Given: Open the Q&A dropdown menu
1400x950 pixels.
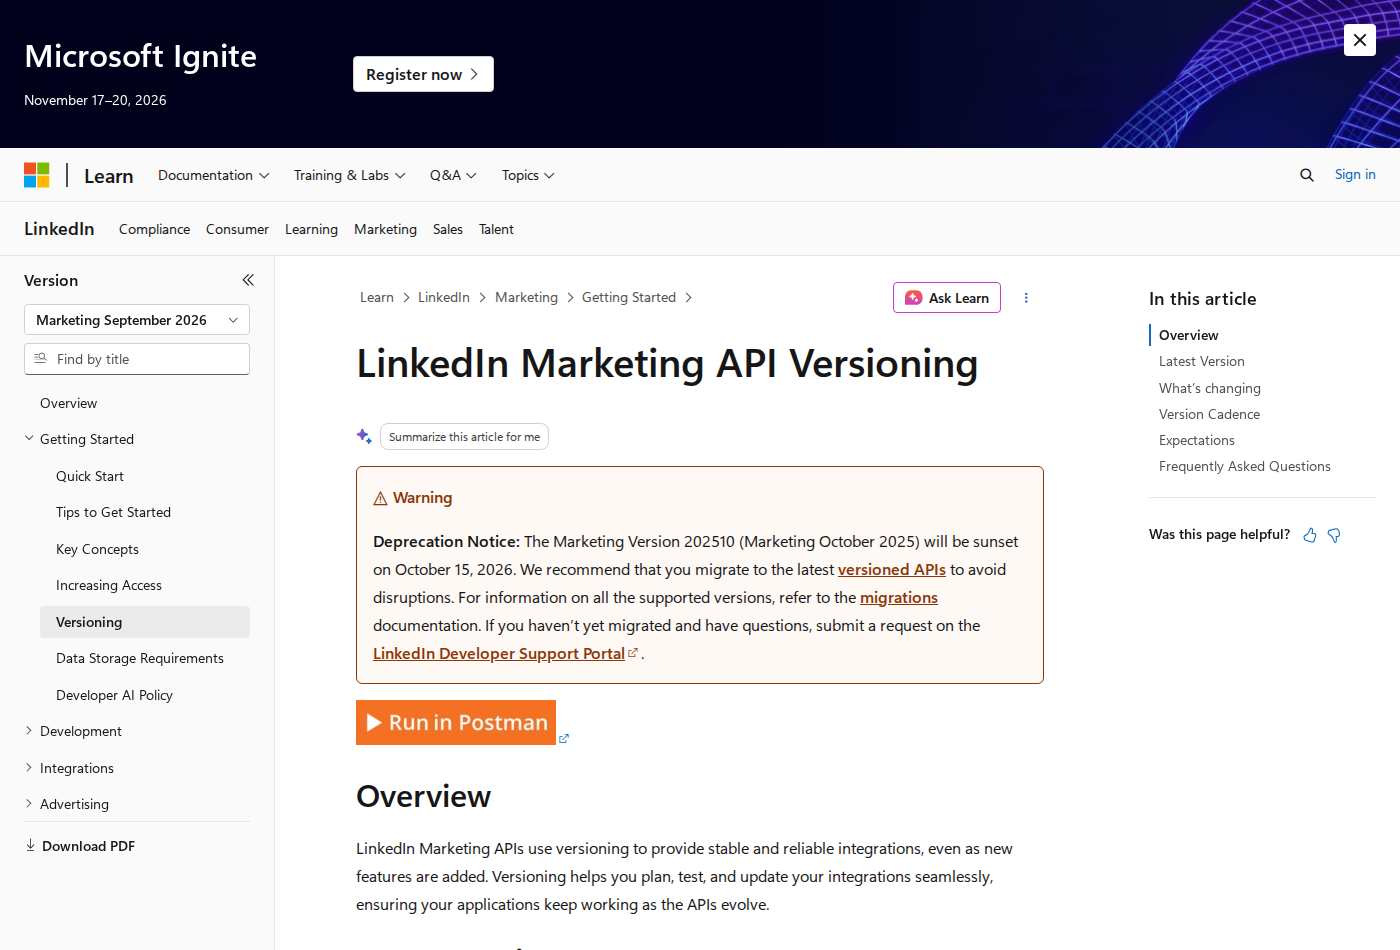Looking at the screenshot, I should click(453, 175).
